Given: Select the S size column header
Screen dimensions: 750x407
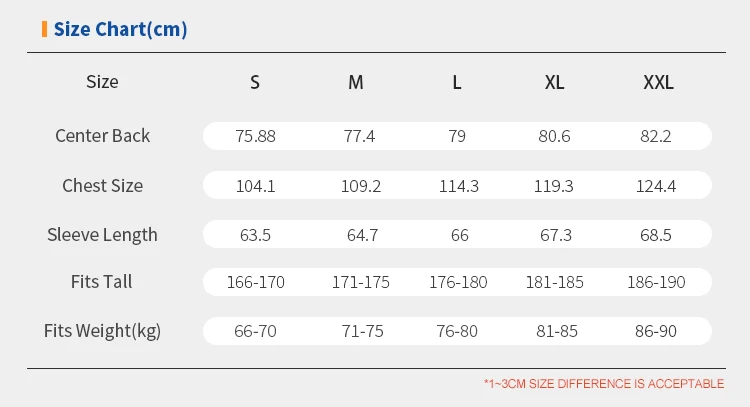Looking at the screenshot, I should point(255,83).
